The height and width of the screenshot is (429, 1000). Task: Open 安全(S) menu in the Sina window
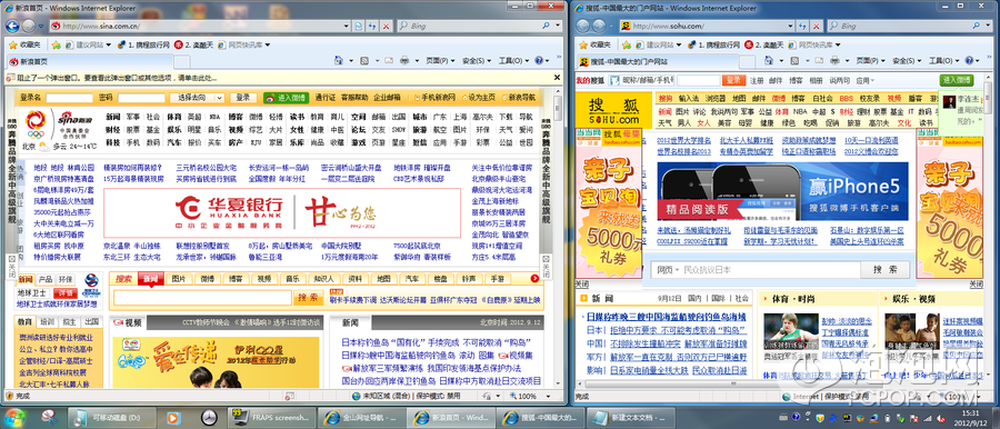tap(476, 61)
